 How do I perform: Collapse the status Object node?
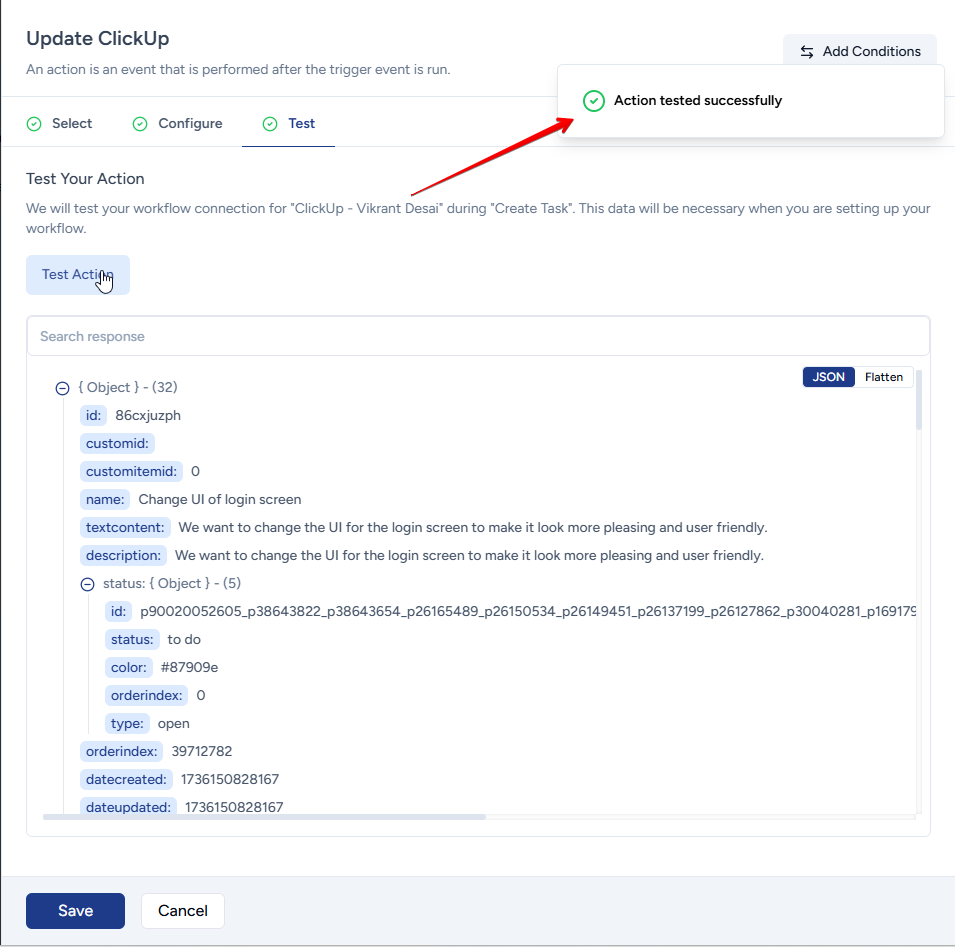coord(87,584)
